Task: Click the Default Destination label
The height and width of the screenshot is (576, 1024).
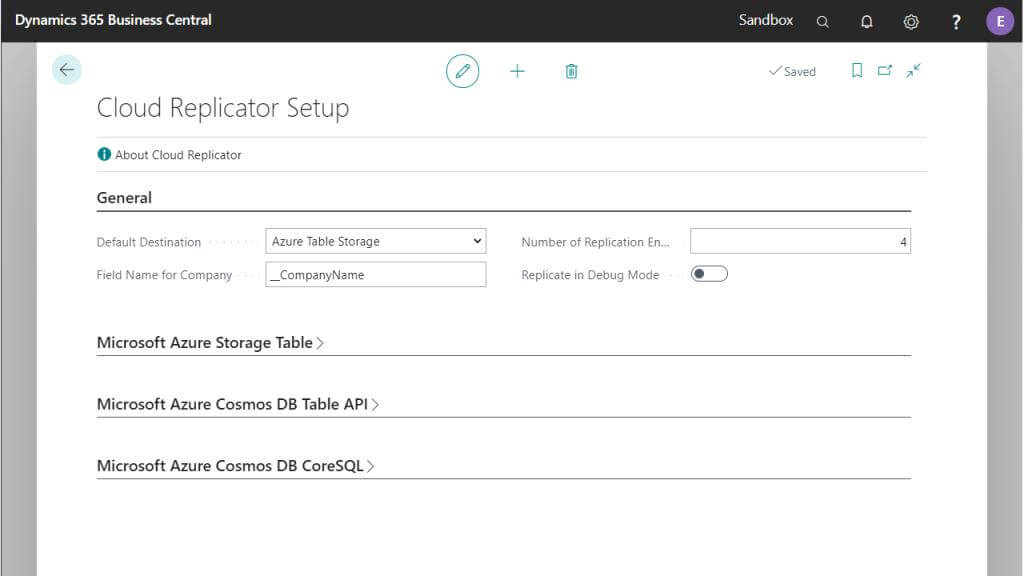Action: pyautogui.click(x=149, y=242)
